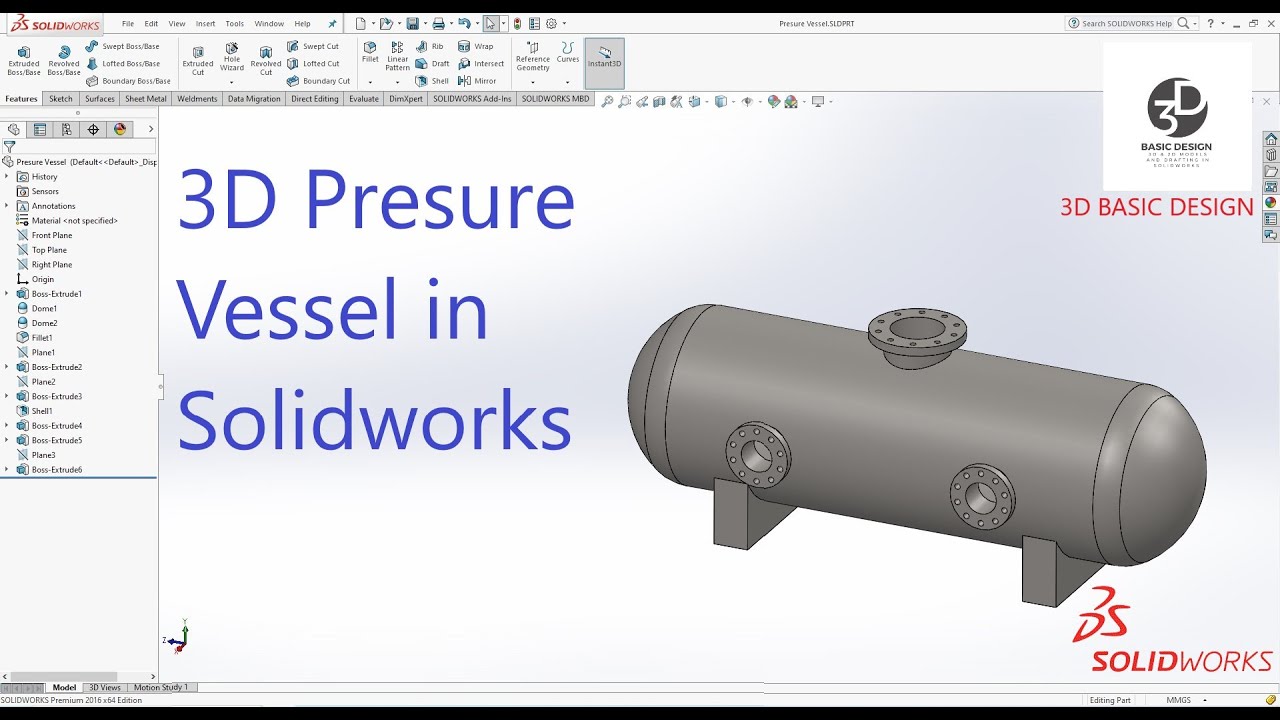Select the Fillet tool
The image size is (1280, 720).
coord(370,52)
